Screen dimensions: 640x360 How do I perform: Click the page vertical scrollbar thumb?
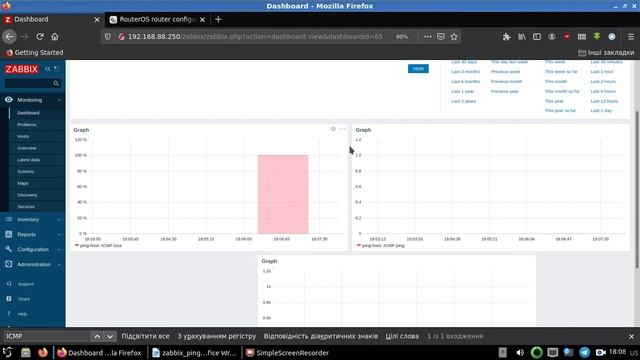[x=637, y=189]
